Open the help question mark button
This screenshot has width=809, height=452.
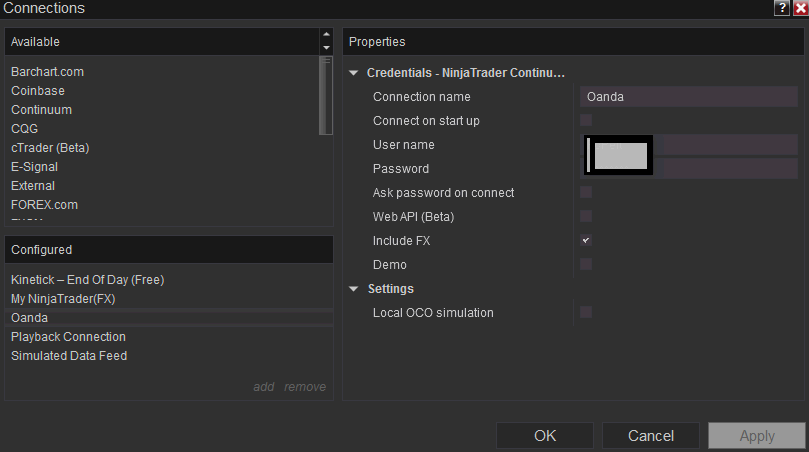[x=782, y=8]
